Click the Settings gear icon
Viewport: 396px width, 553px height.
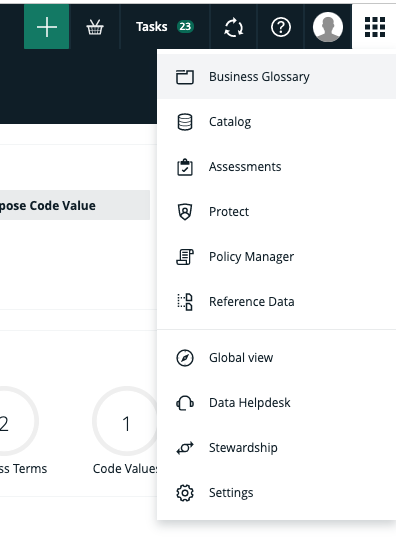click(x=185, y=493)
